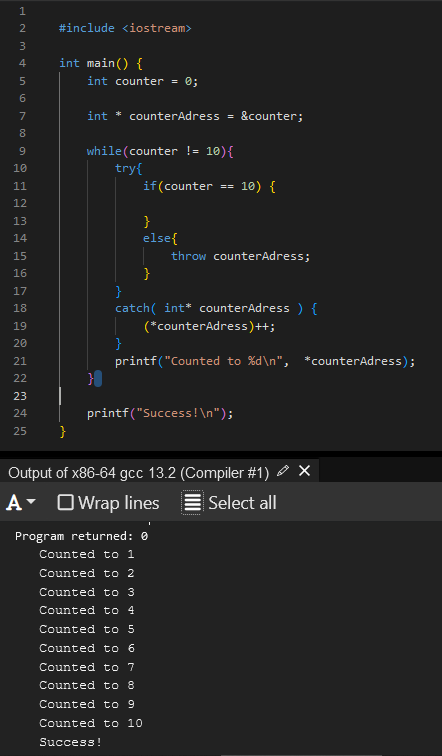This screenshot has height=756, width=442.
Task: Click the Select all lines icon
Action: point(192,503)
